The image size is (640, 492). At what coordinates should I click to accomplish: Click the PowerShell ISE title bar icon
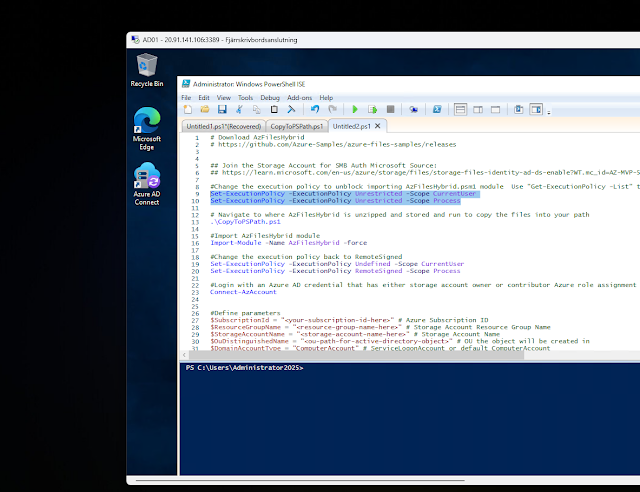(186, 84)
